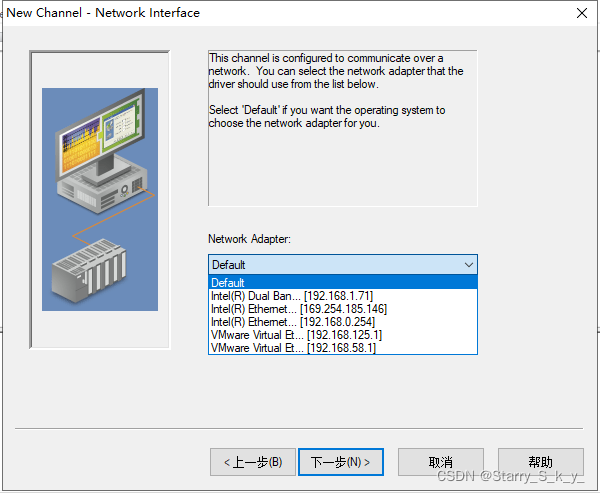
Task: Select the highlighted Default adapter option
Action: (343, 282)
